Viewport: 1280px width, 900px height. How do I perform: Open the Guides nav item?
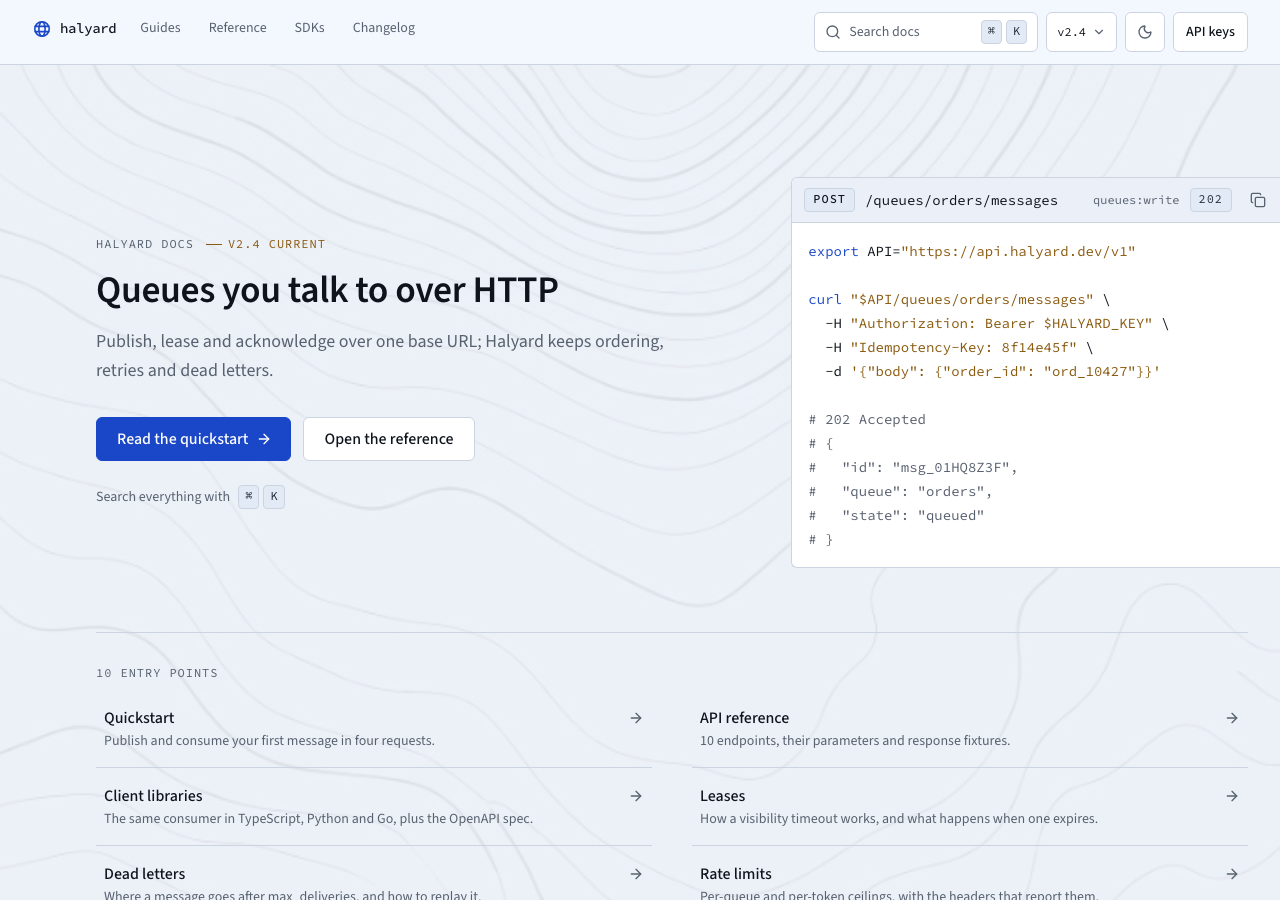point(160,28)
